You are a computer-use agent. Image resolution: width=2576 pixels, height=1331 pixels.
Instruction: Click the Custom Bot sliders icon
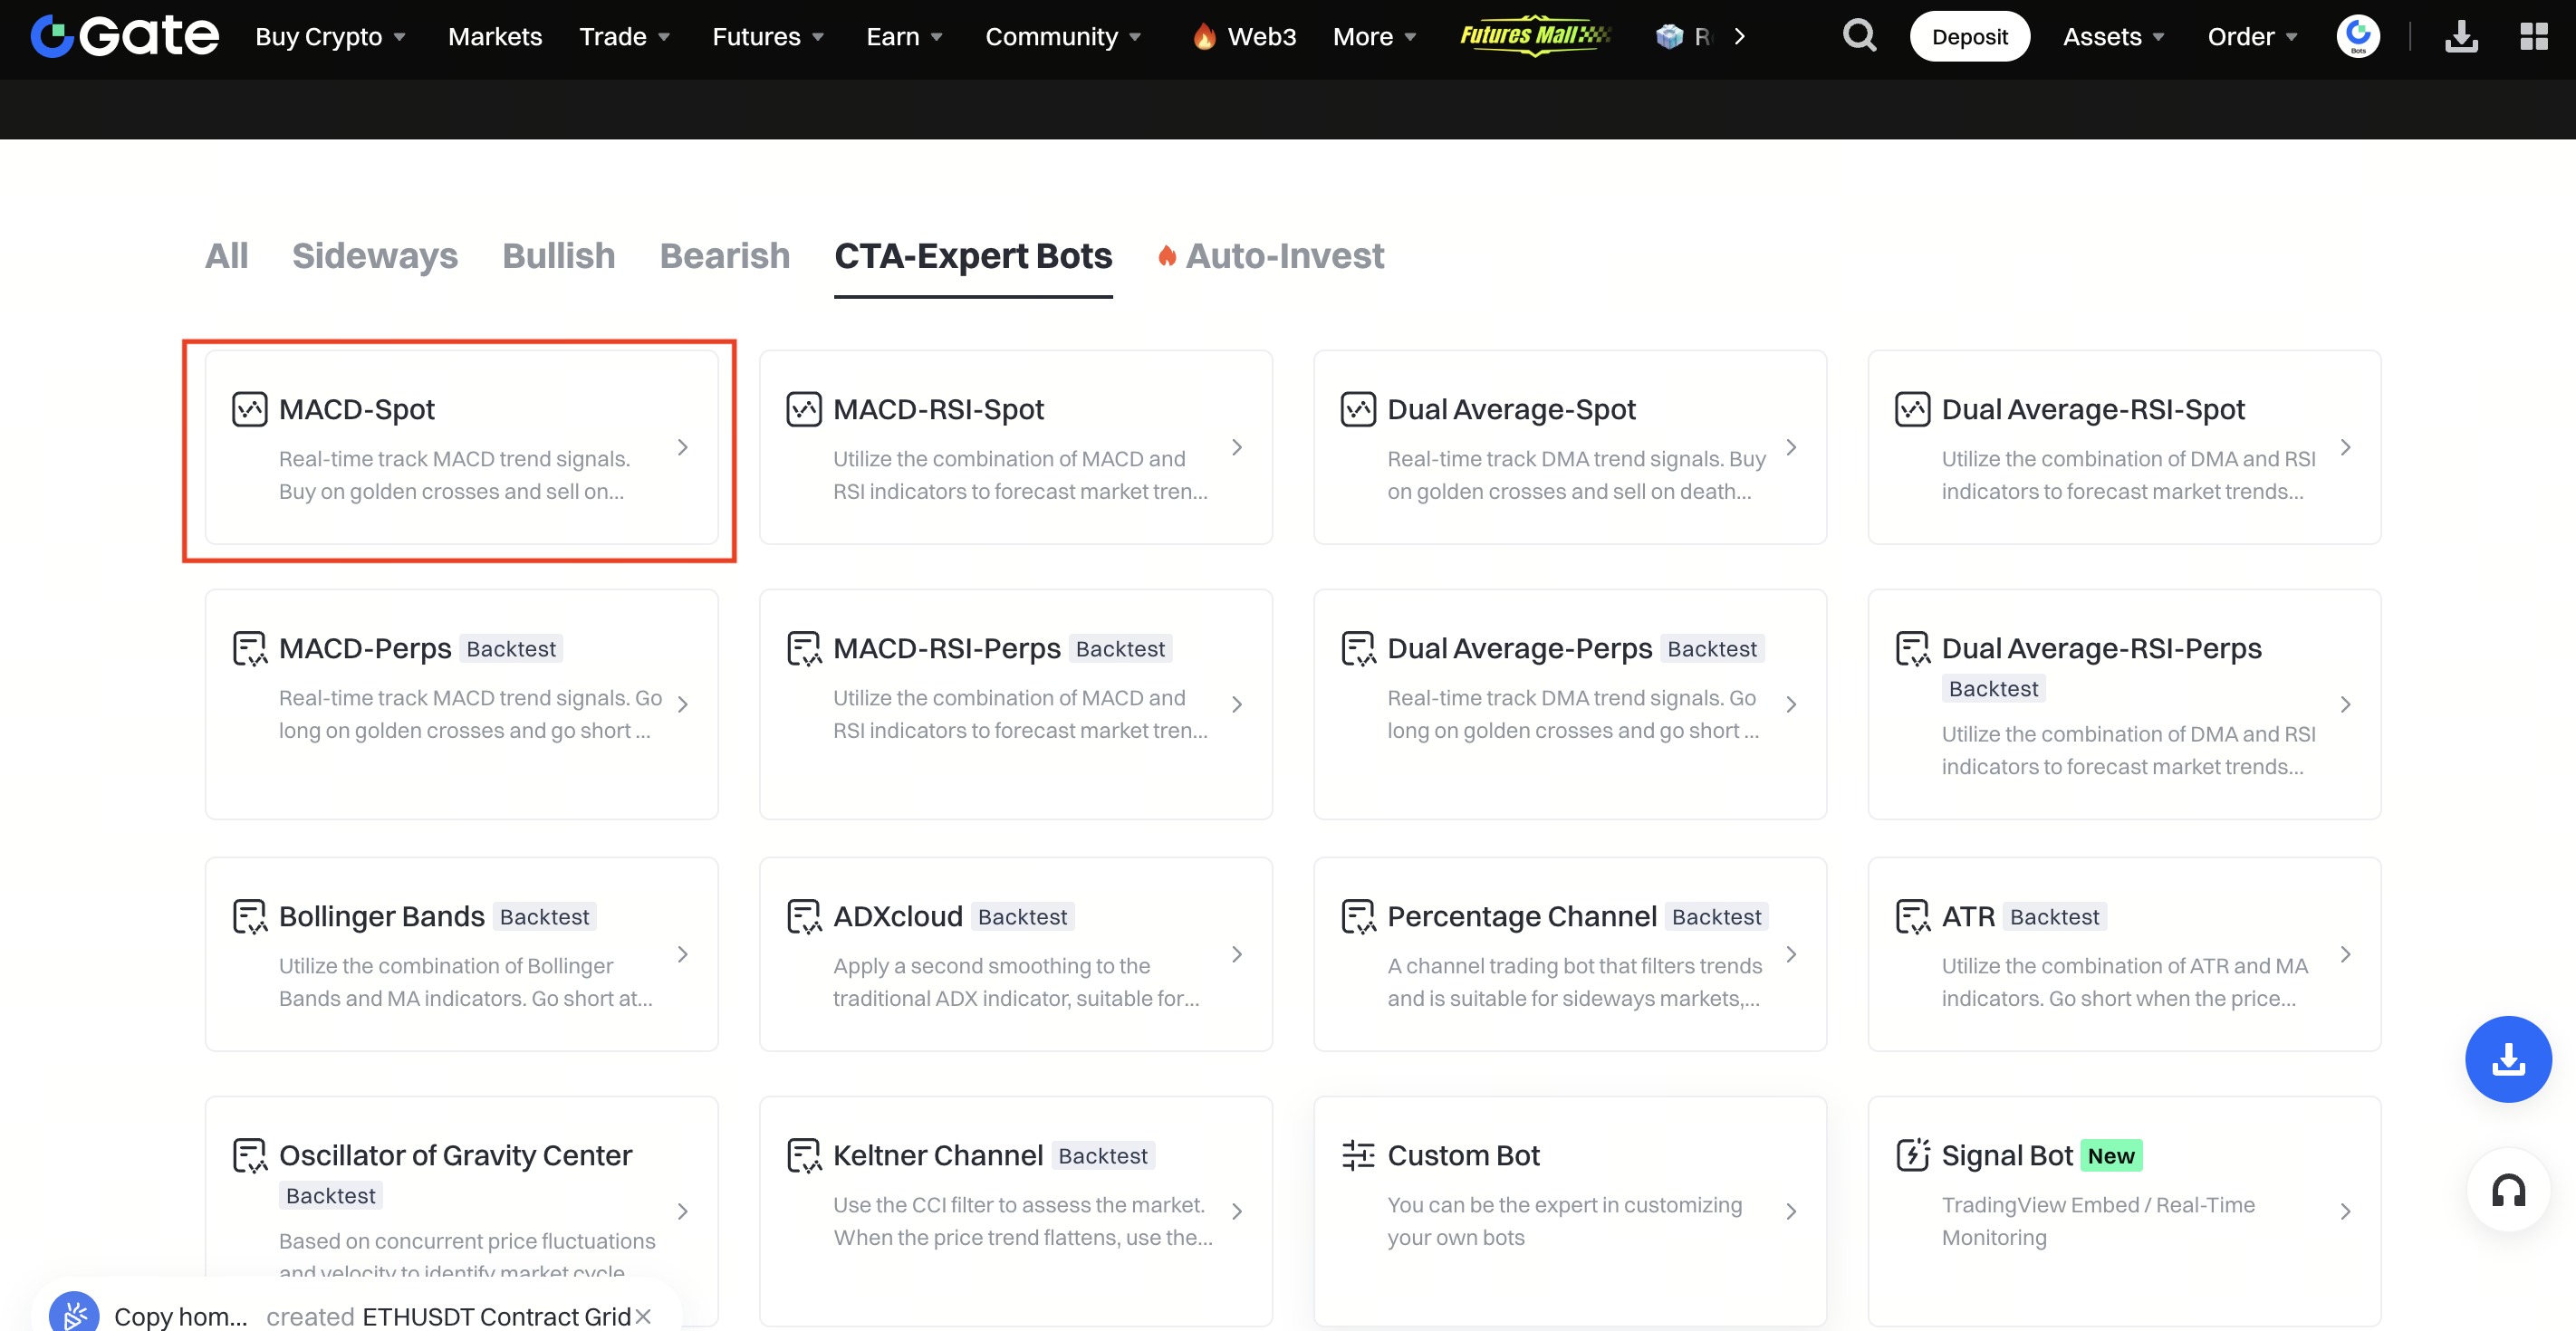coord(1358,1155)
